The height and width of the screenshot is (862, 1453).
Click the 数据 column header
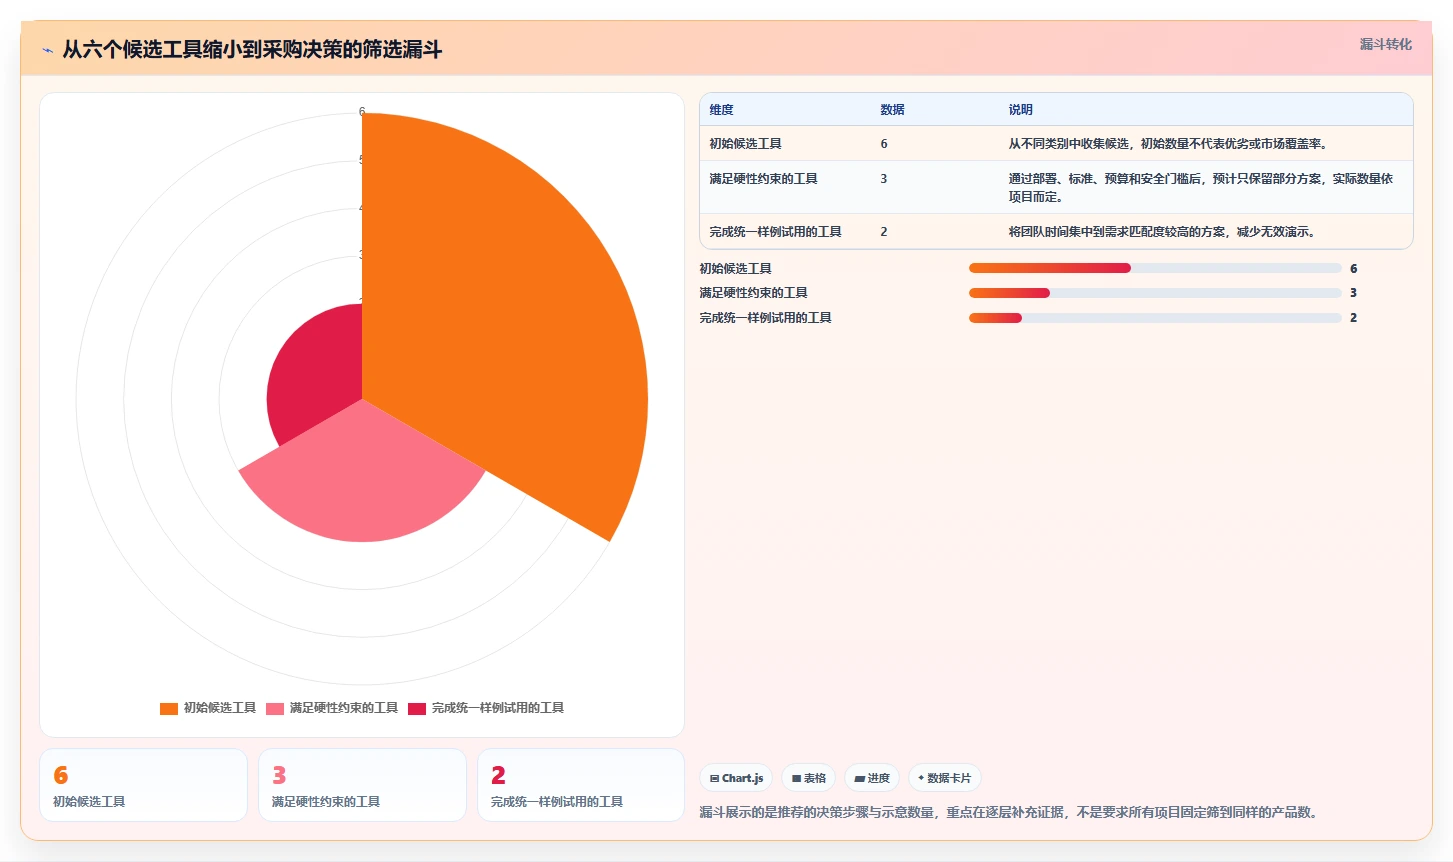tap(892, 110)
